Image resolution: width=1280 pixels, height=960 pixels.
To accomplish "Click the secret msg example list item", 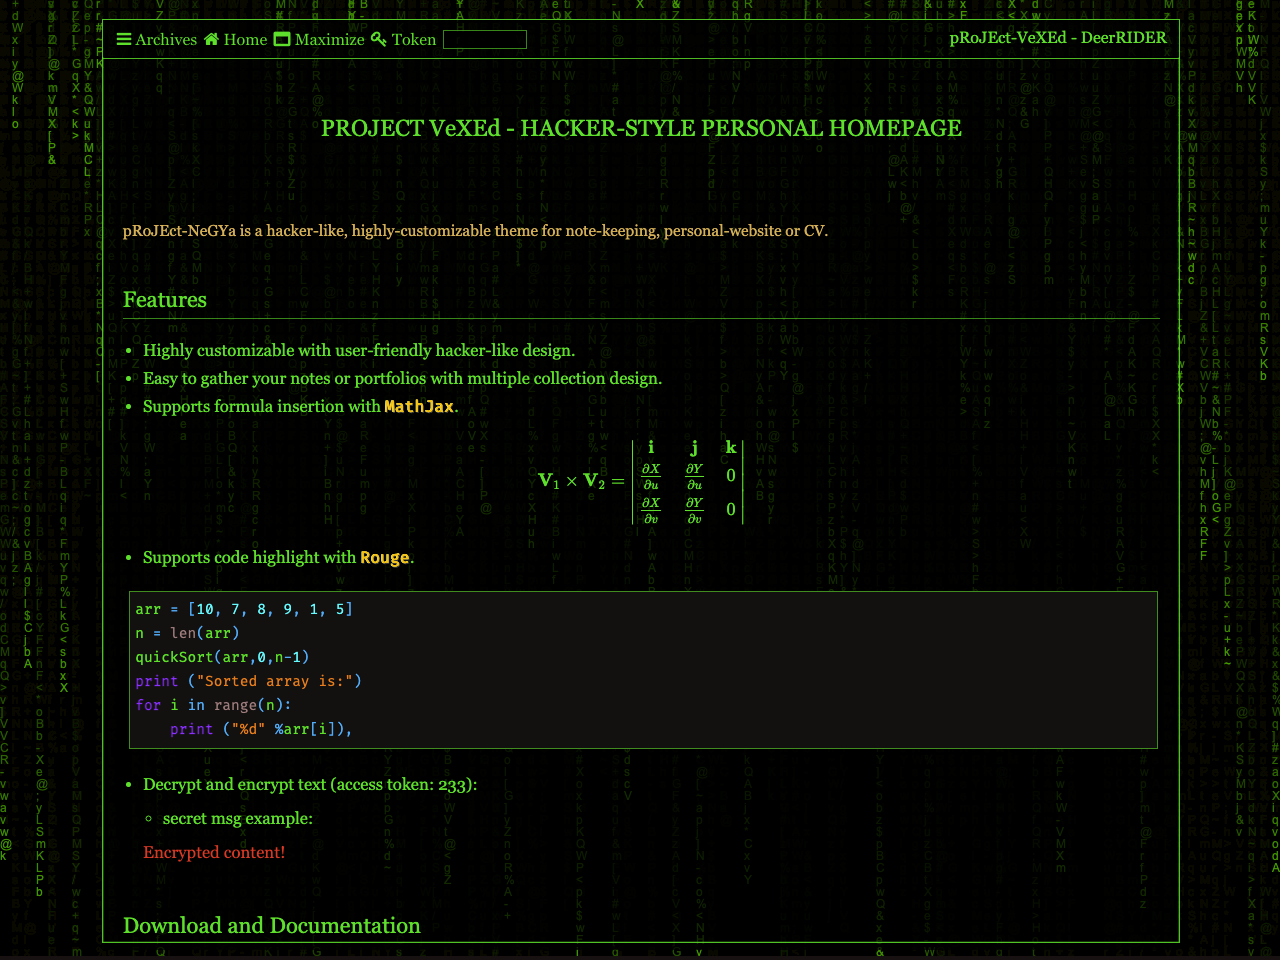I will pyautogui.click(x=236, y=818).
